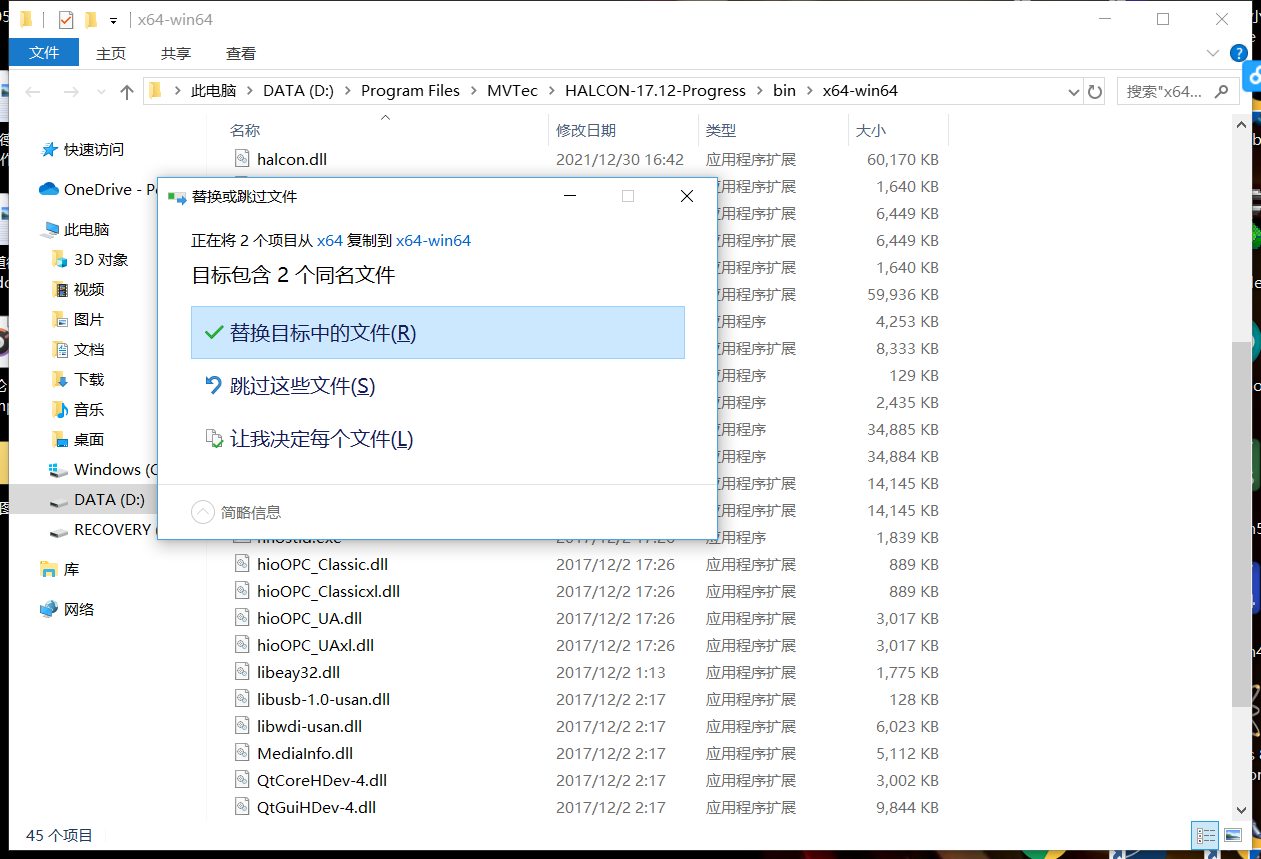
Task: Select the MediaInfo.dll file name
Action: pyautogui.click(x=305, y=753)
